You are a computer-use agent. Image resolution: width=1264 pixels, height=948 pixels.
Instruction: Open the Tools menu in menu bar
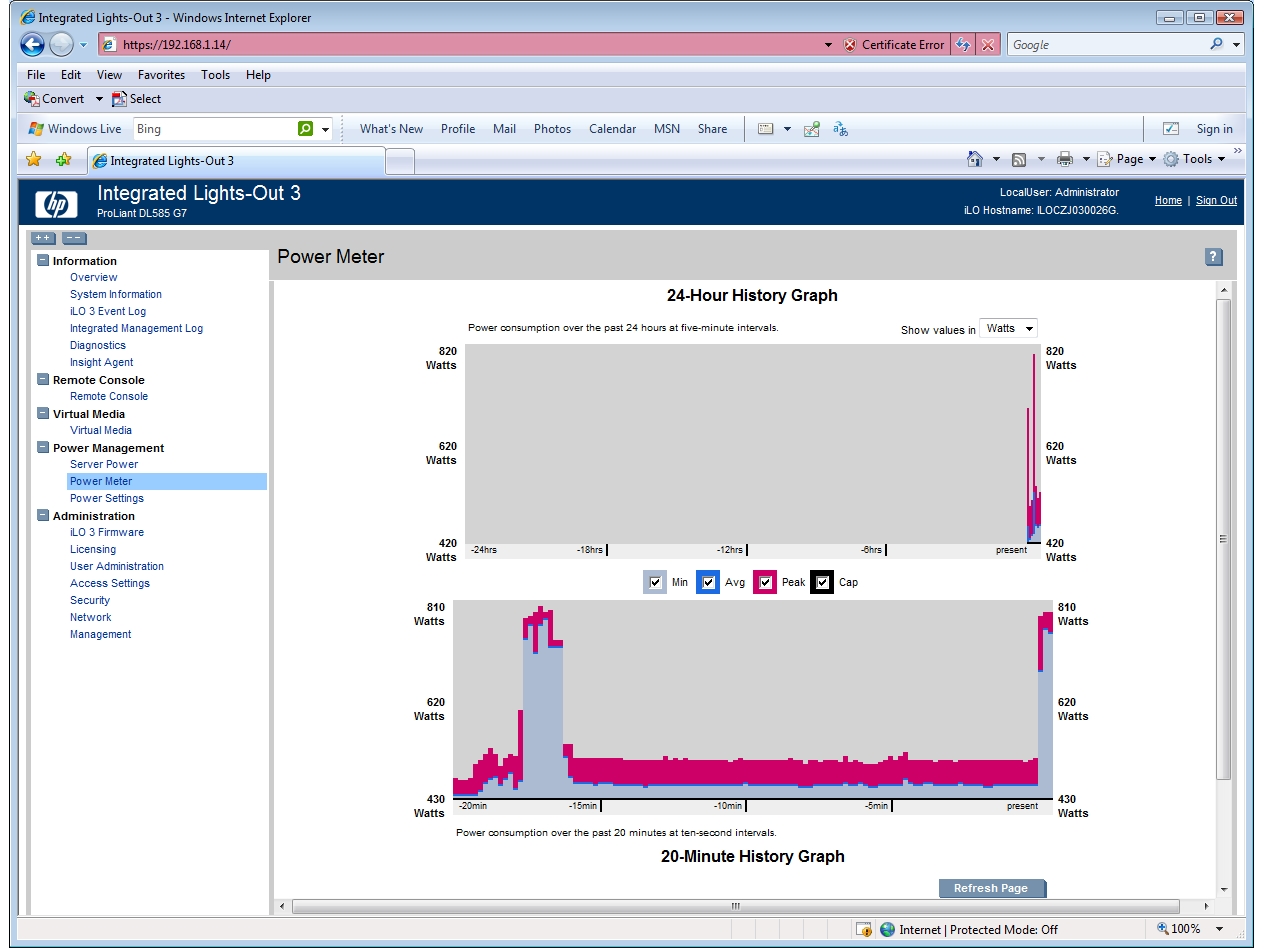[x=215, y=75]
